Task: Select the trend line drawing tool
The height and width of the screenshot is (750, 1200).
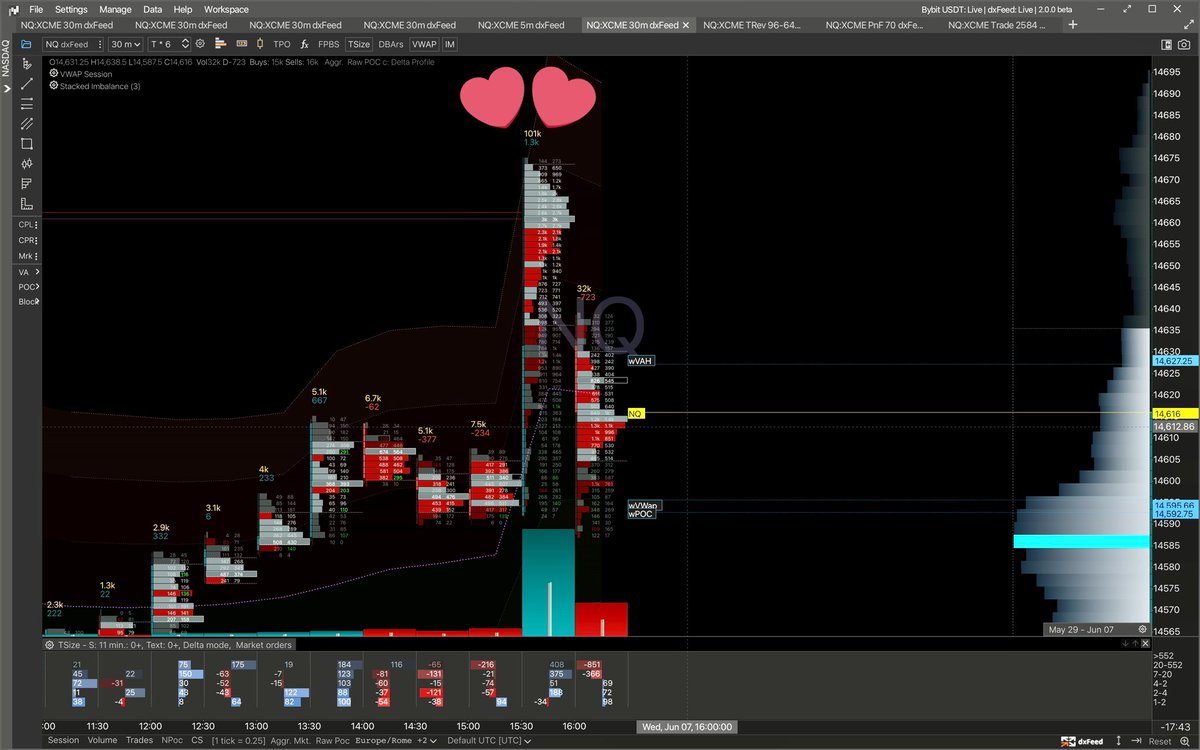Action: click(x=27, y=84)
